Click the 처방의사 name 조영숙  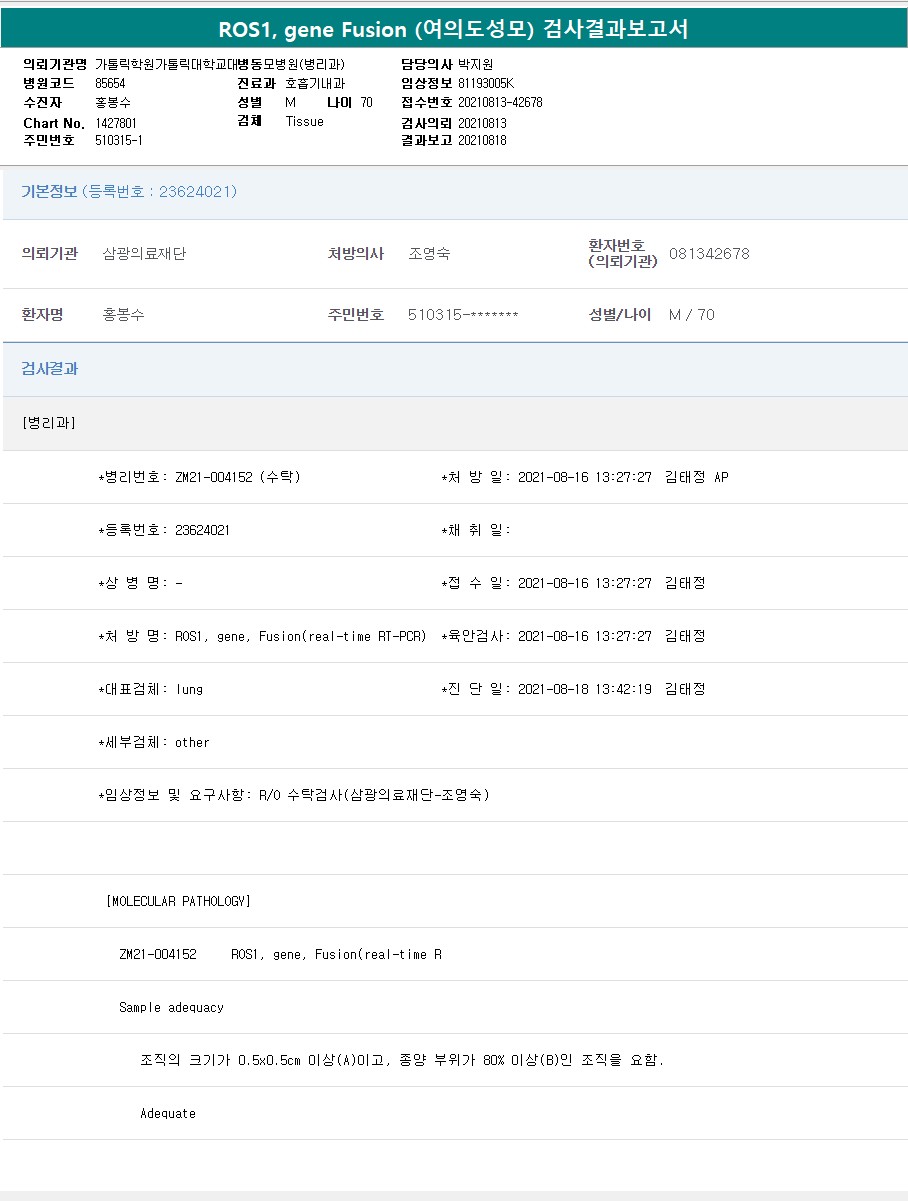pyautogui.click(x=429, y=254)
